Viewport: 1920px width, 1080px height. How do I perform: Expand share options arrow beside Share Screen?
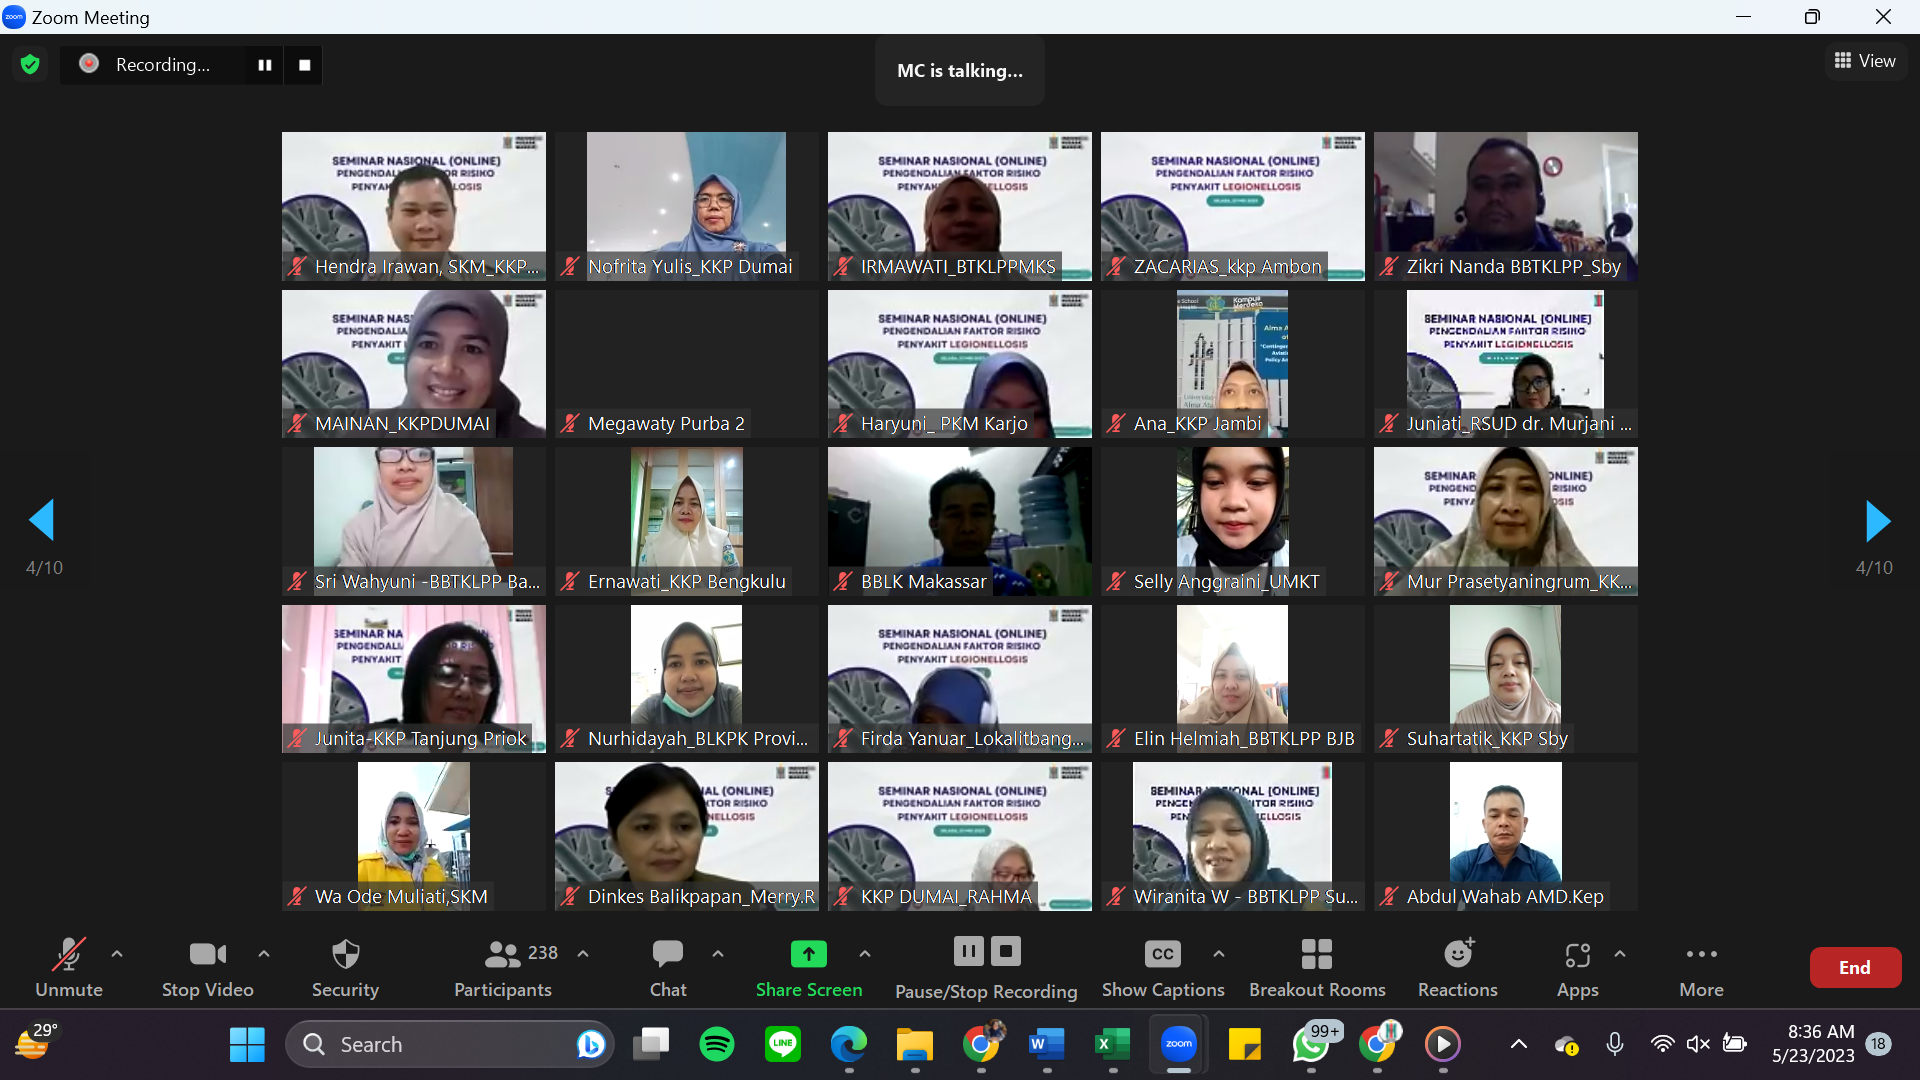pos(865,954)
